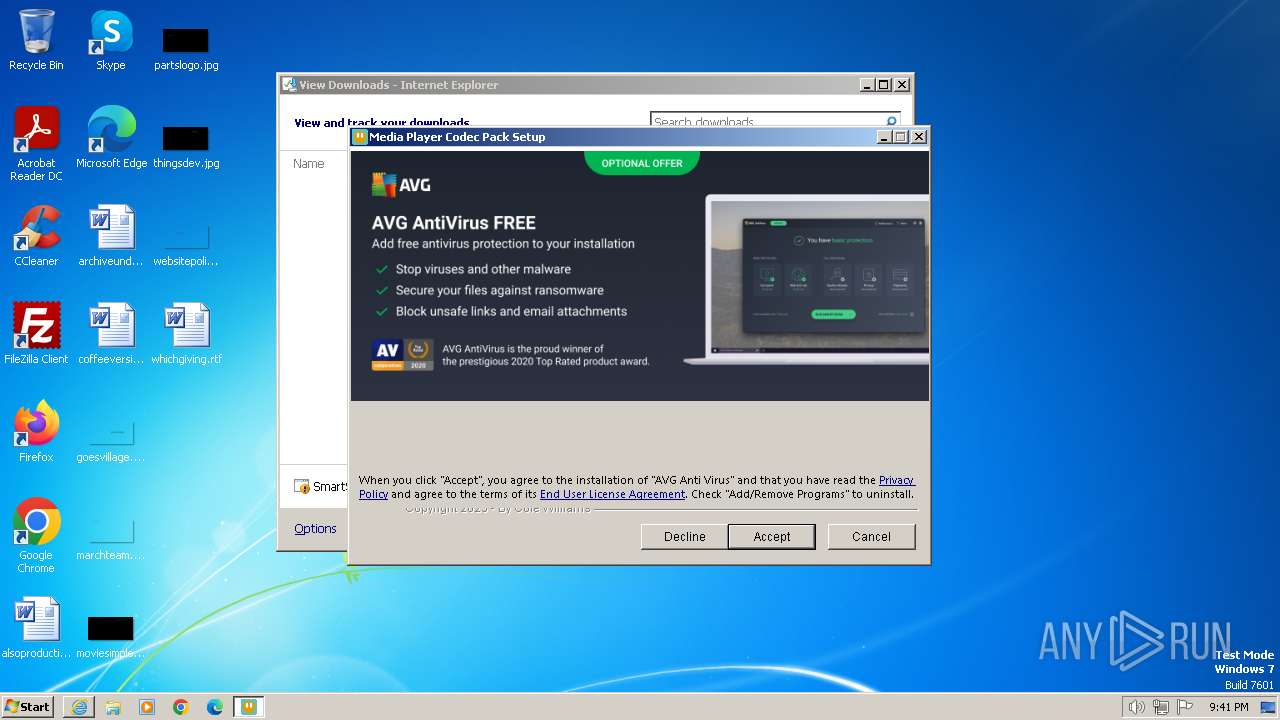Select the alsoproducti... Word document icon
This screenshot has width=1280, height=720.
pos(36,627)
